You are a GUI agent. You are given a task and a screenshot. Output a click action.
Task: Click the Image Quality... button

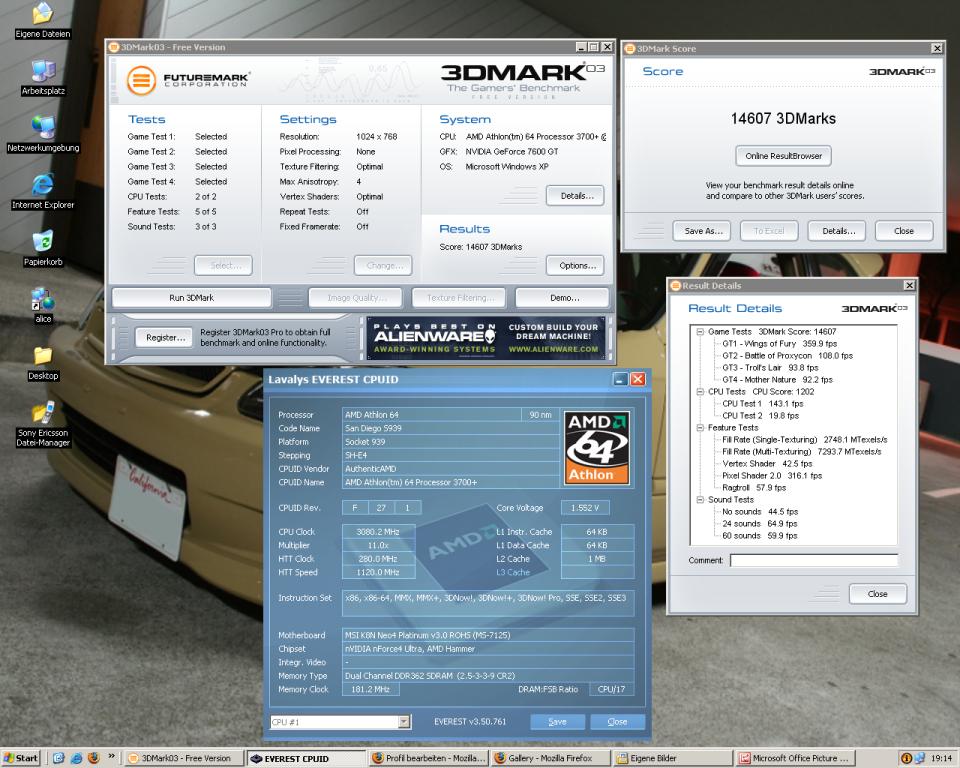356,298
